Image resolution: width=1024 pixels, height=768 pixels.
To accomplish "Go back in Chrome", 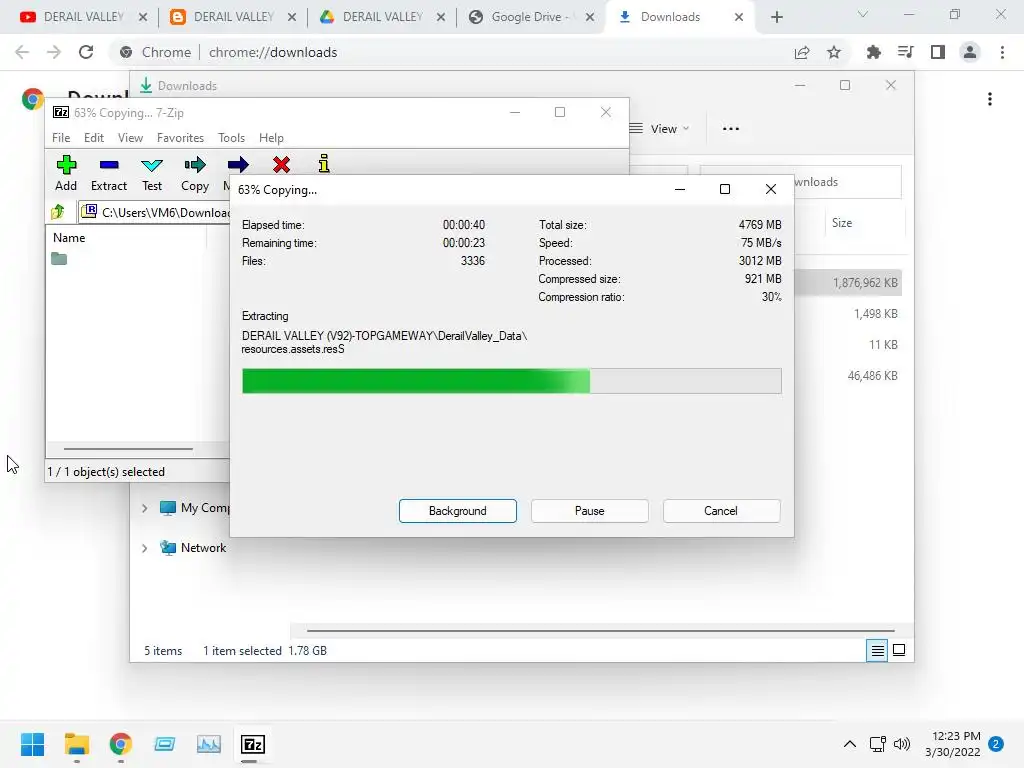I will pos(22,52).
